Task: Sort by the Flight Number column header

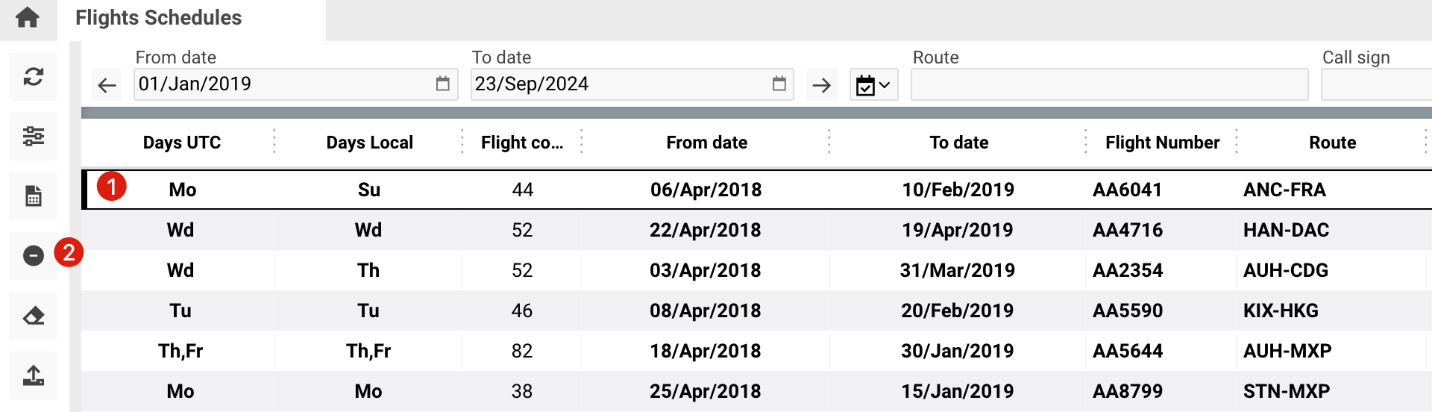Action: [x=1162, y=142]
